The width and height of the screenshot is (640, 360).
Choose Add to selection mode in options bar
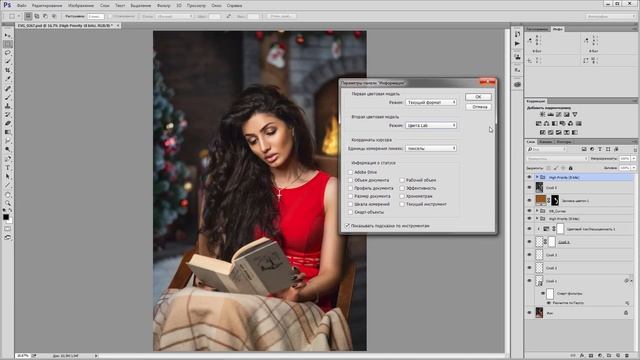[37, 16]
